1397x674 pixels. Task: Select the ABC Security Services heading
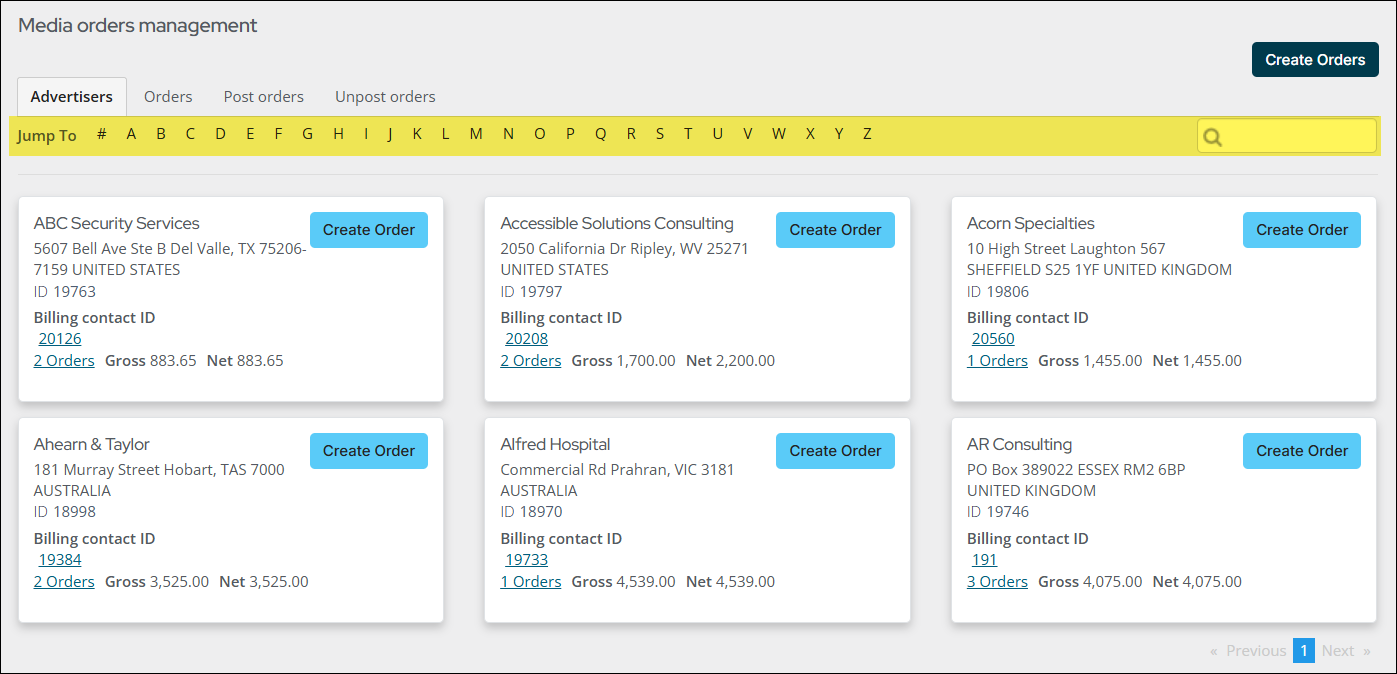tap(117, 224)
